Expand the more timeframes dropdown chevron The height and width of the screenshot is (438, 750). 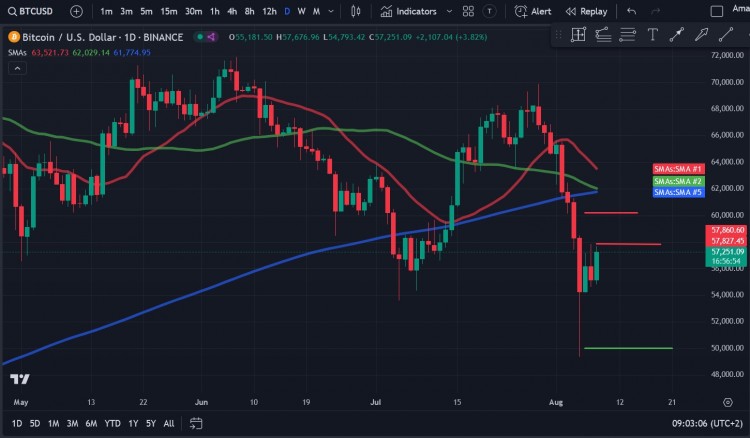pyautogui.click(x=331, y=12)
